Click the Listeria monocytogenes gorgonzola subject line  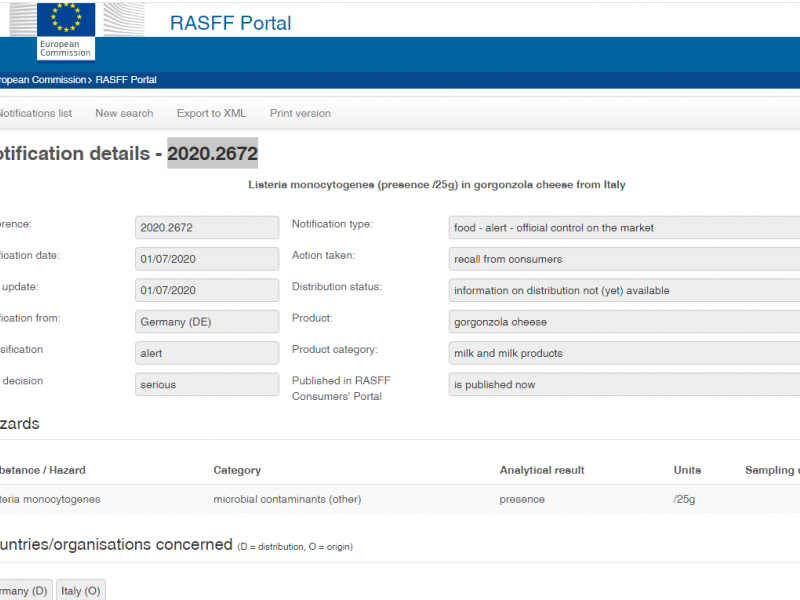[437, 185]
